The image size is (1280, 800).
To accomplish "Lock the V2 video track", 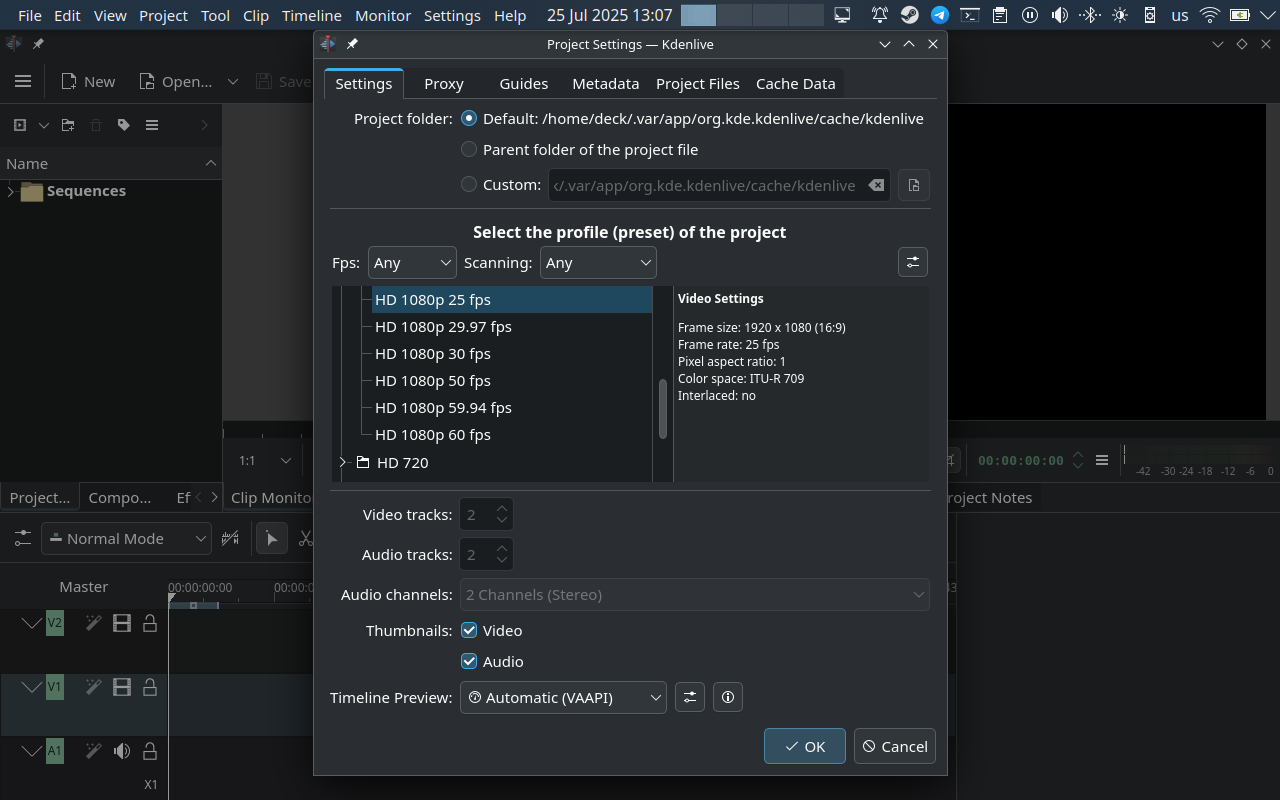I will pyautogui.click(x=150, y=624).
